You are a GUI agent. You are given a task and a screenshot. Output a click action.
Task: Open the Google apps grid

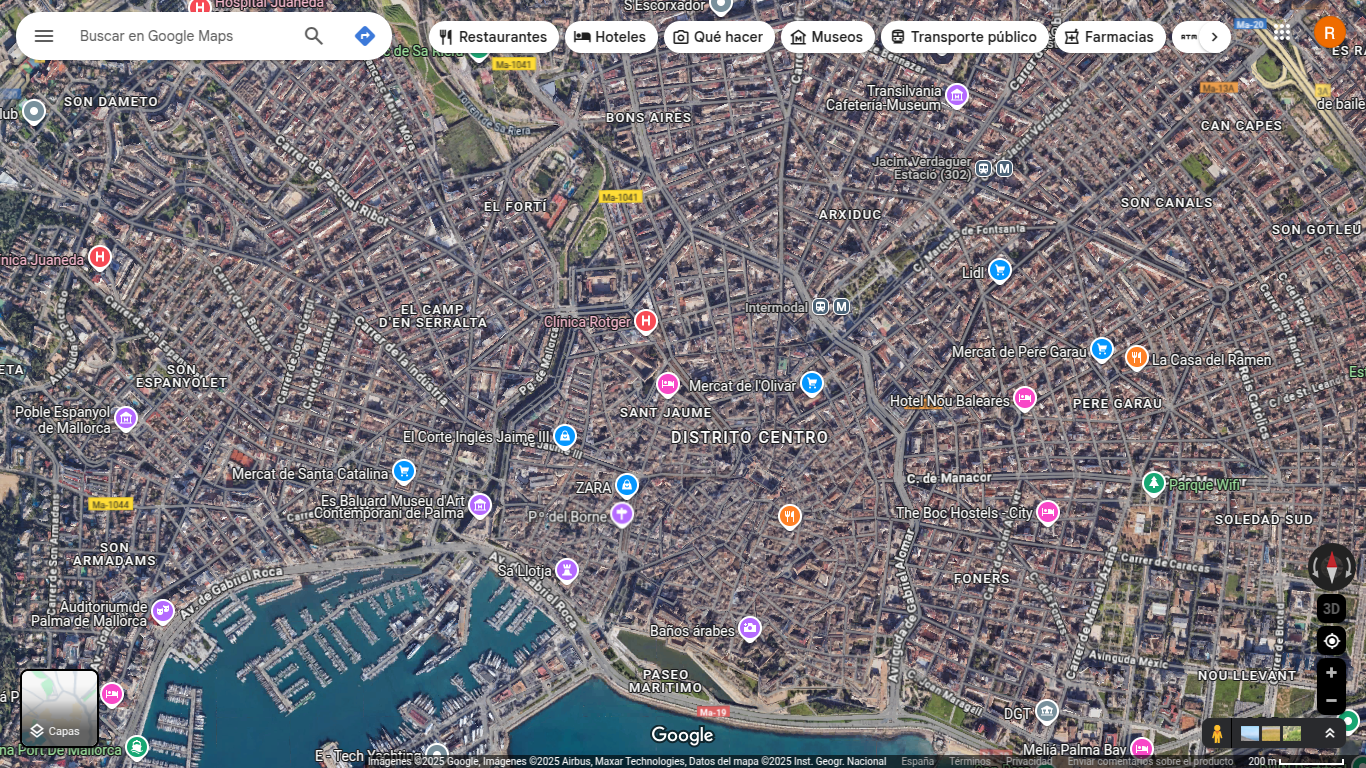(1282, 32)
